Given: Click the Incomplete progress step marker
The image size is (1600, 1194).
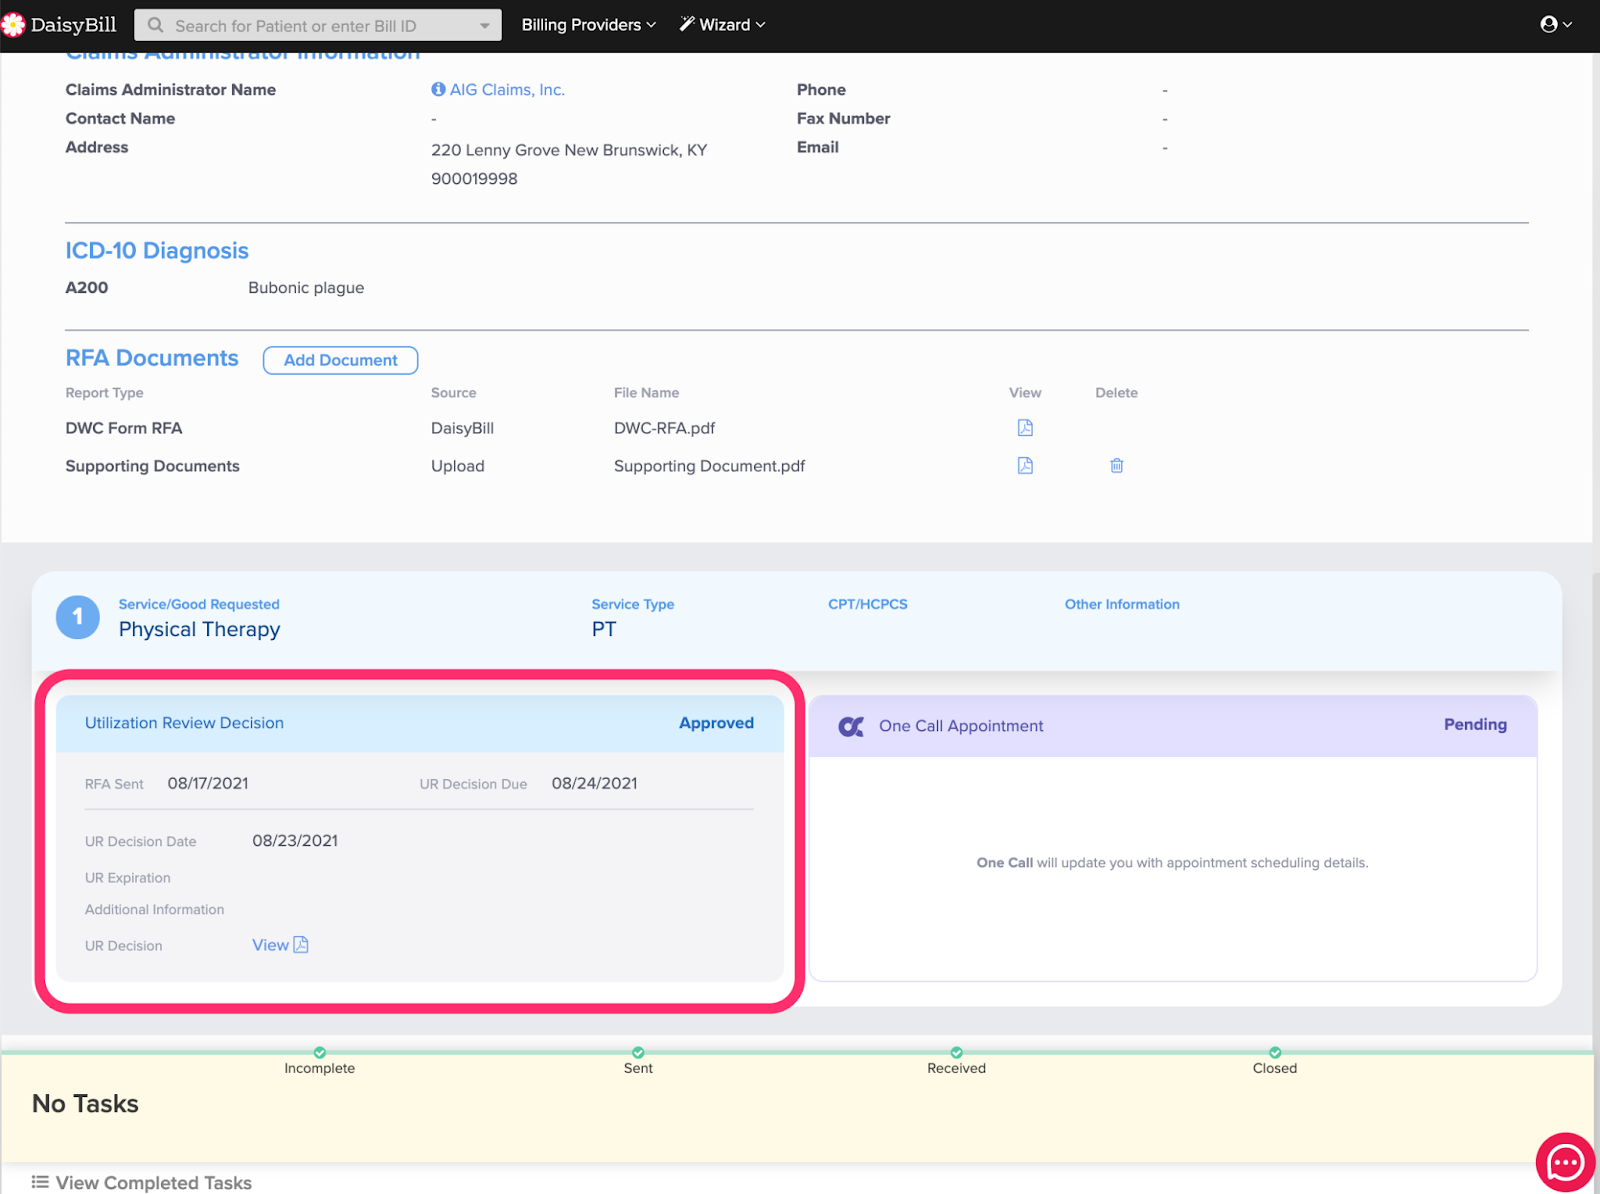Looking at the screenshot, I should click(320, 1053).
